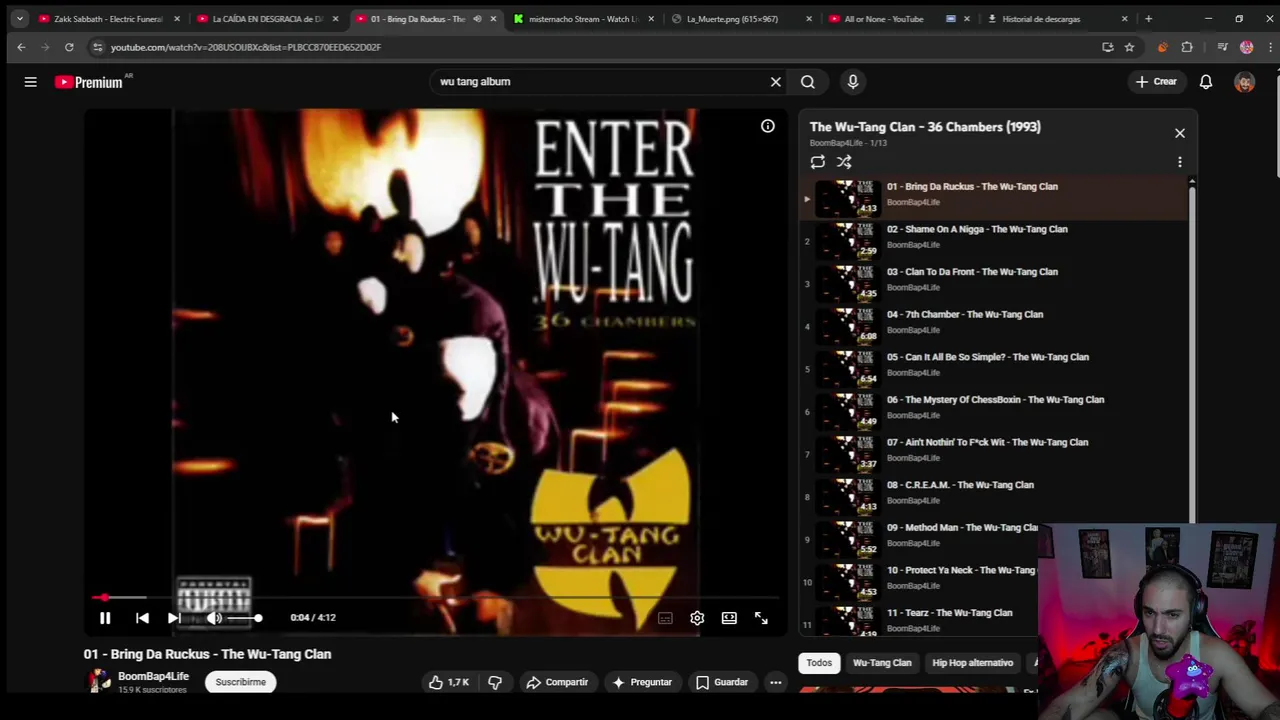Select 08 - C.R.E.A.M. track
This screenshot has height=720, width=1280.
(992, 497)
